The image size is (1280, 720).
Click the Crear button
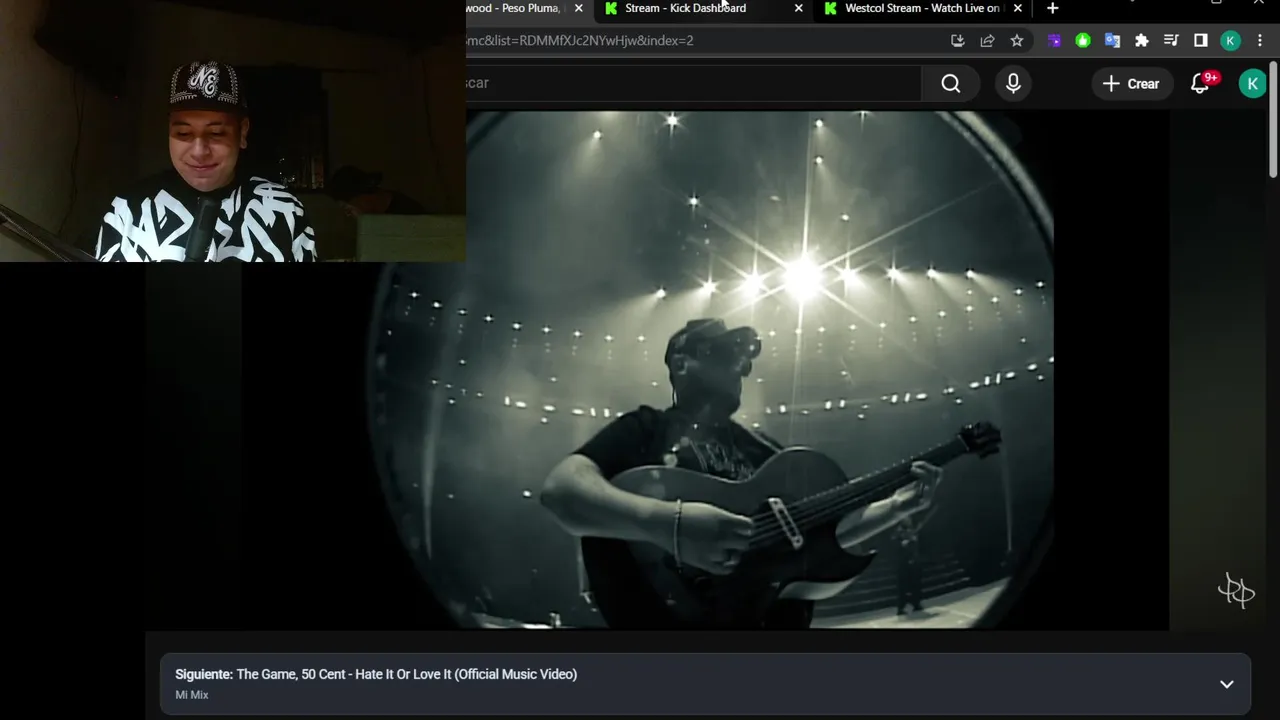[x=1132, y=84]
